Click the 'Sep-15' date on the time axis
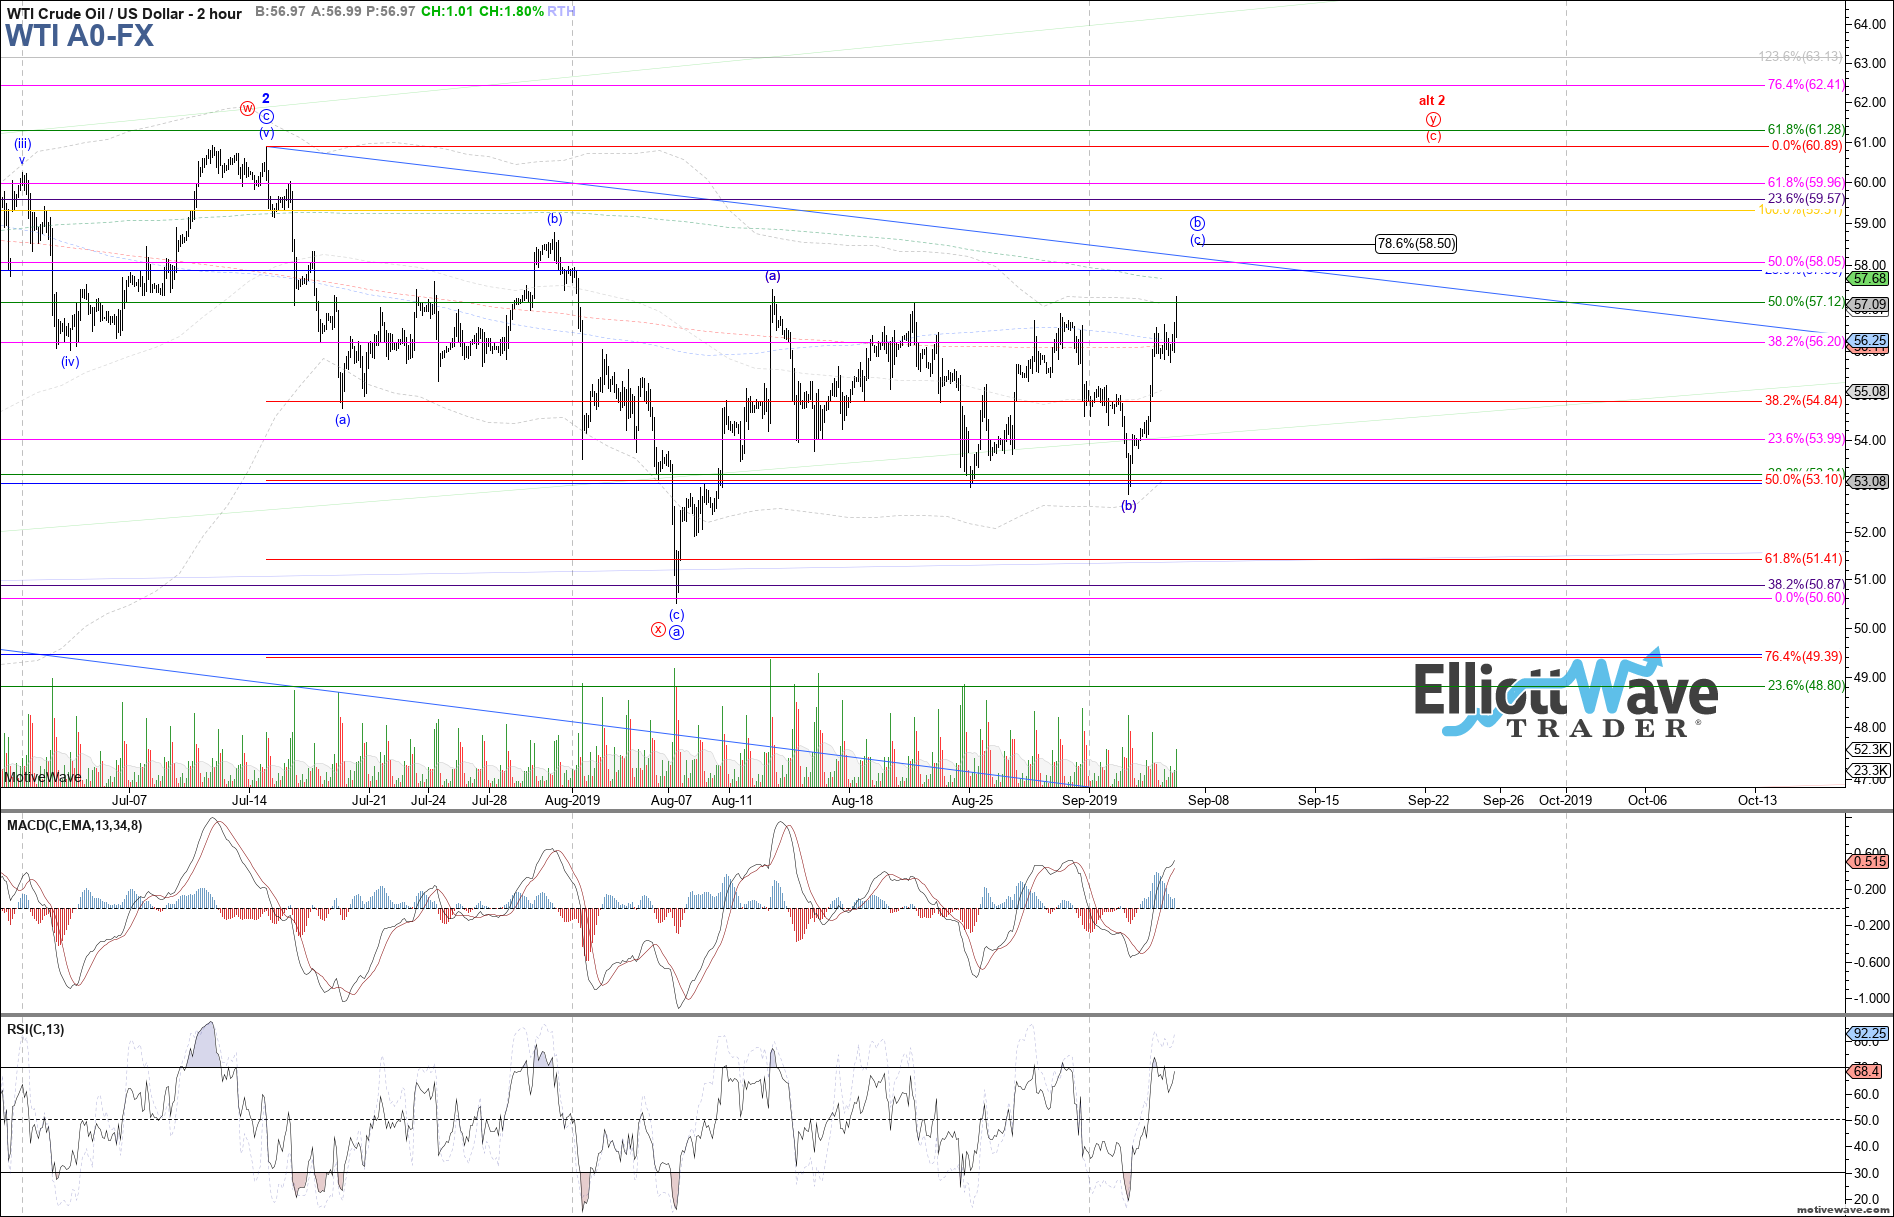1894x1217 pixels. pyautogui.click(x=1318, y=800)
